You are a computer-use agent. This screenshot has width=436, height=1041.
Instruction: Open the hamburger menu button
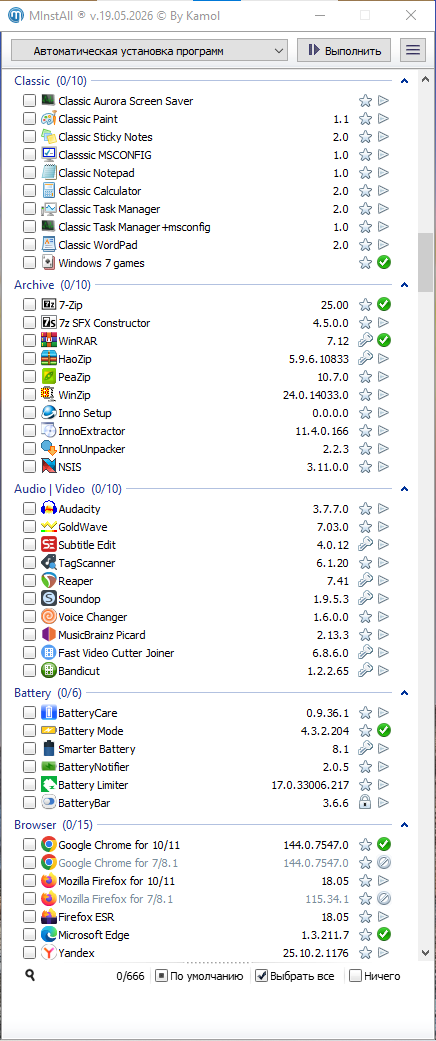413,50
